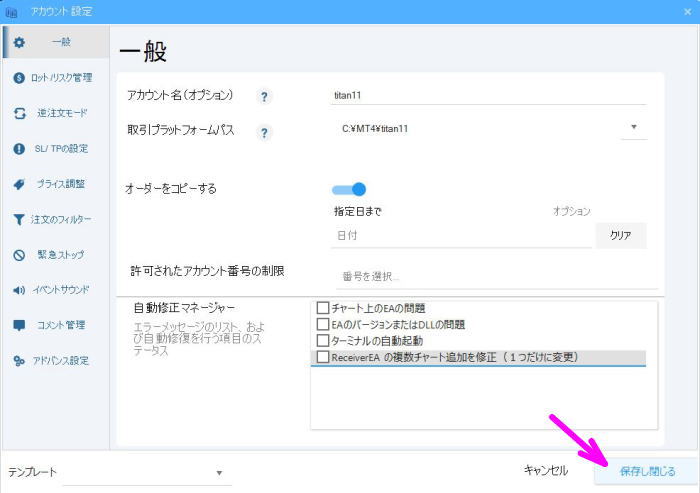Click the 指定日まで label
The image size is (700, 493).
point(358,212)
